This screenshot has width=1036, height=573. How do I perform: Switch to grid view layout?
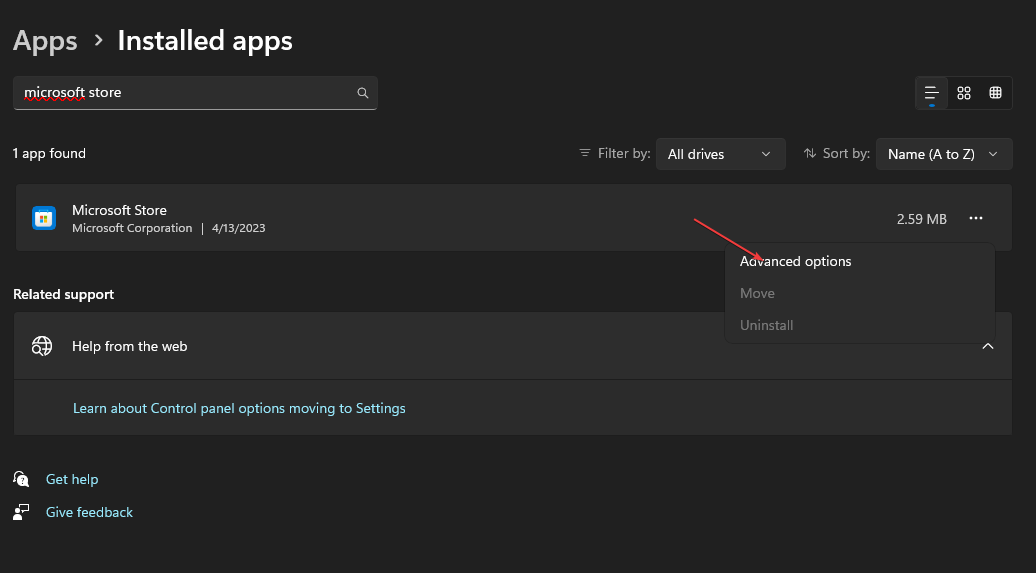tap(964, 93)
